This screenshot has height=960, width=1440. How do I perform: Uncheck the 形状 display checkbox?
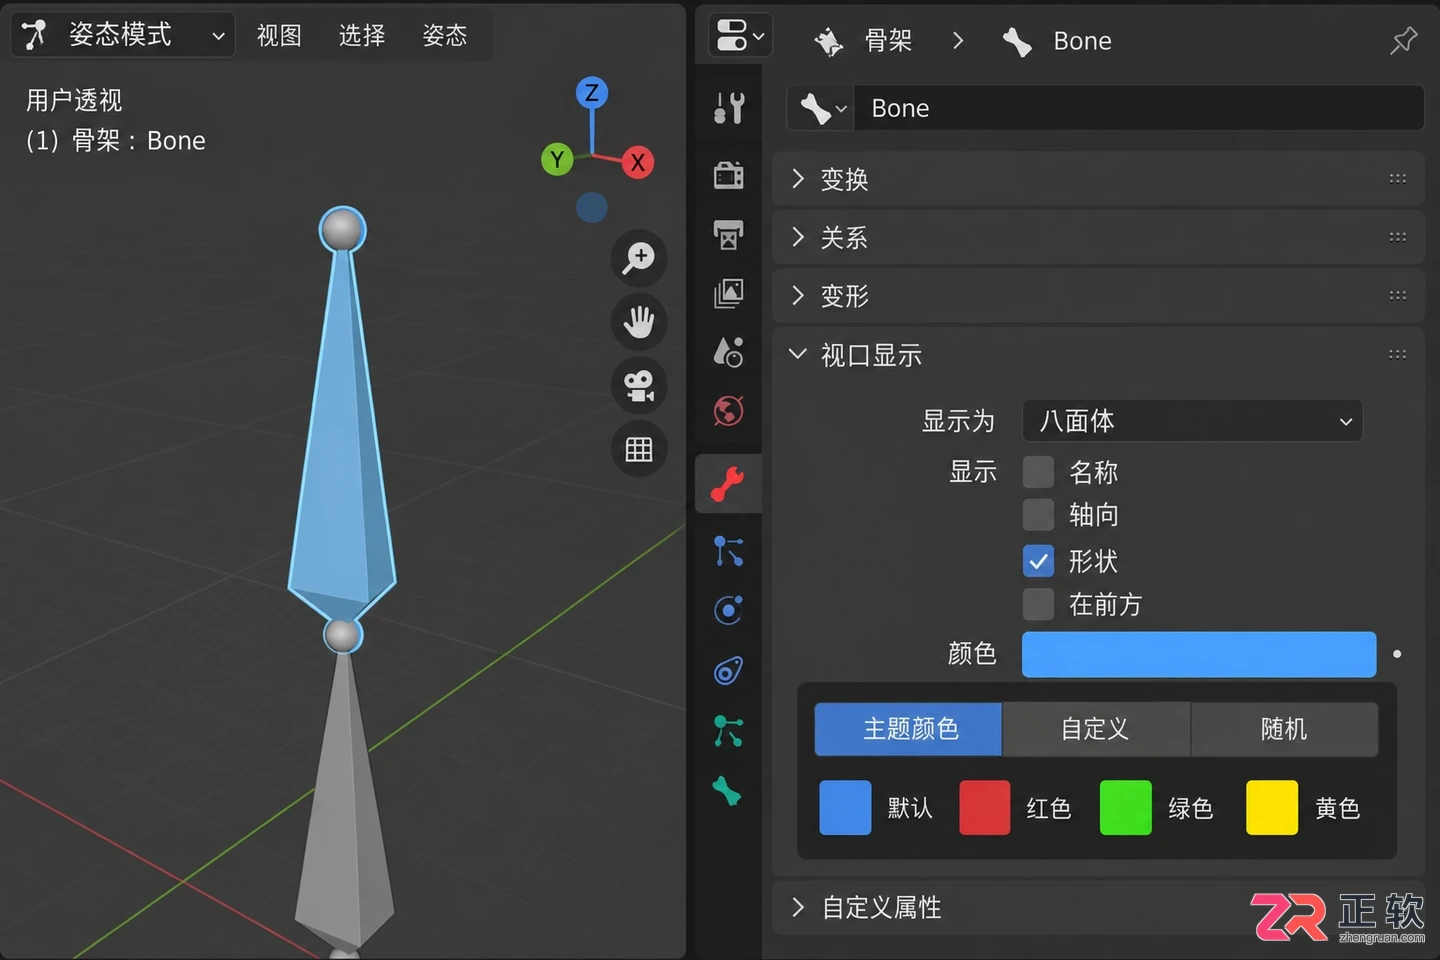click(x=1038, y=561)
